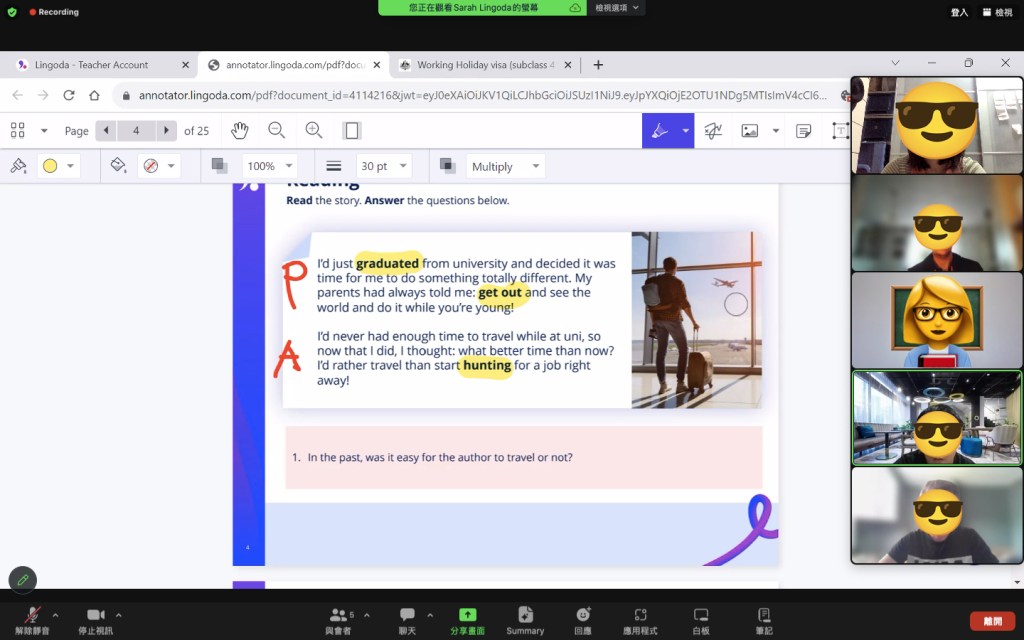Open the signature tool
This screenshot has width=1024, height=640.
[x=713, y=131]
